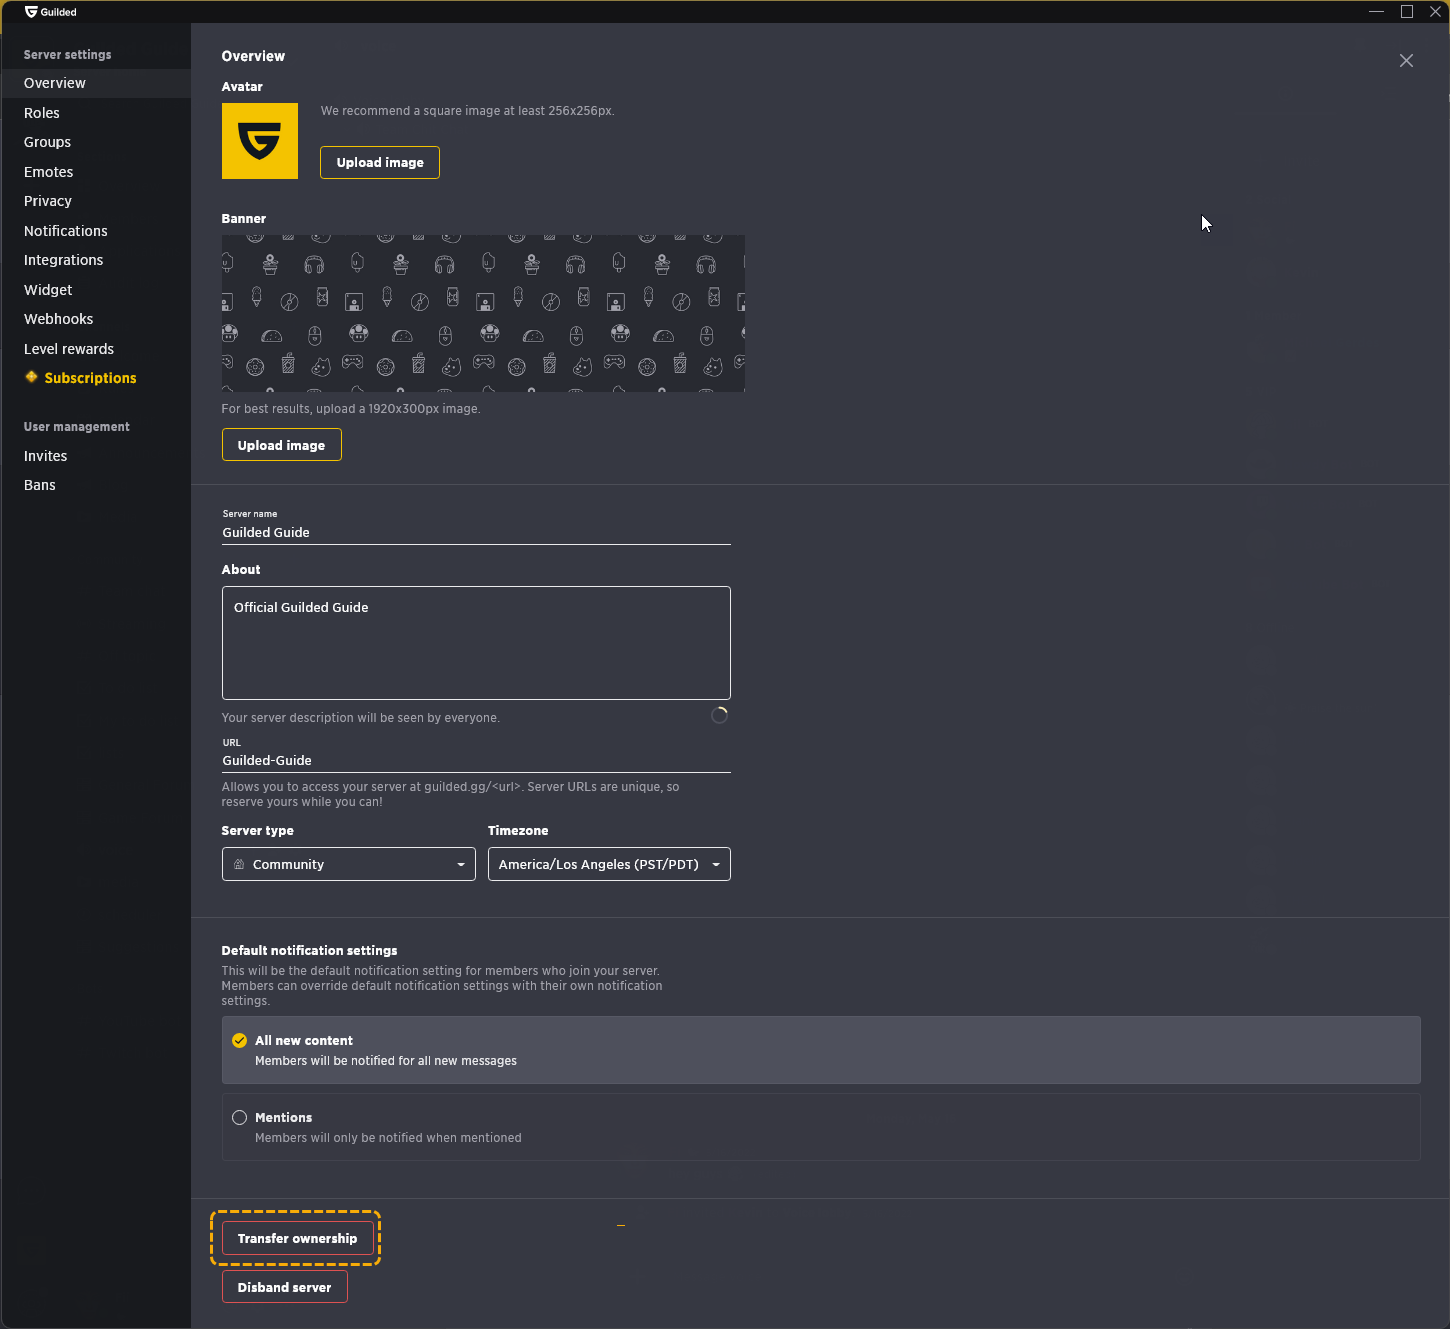Click the Subscriptions diamond icon
Image resolution: width=1450 pixels, height=1329 pixels.
[32, 377]
